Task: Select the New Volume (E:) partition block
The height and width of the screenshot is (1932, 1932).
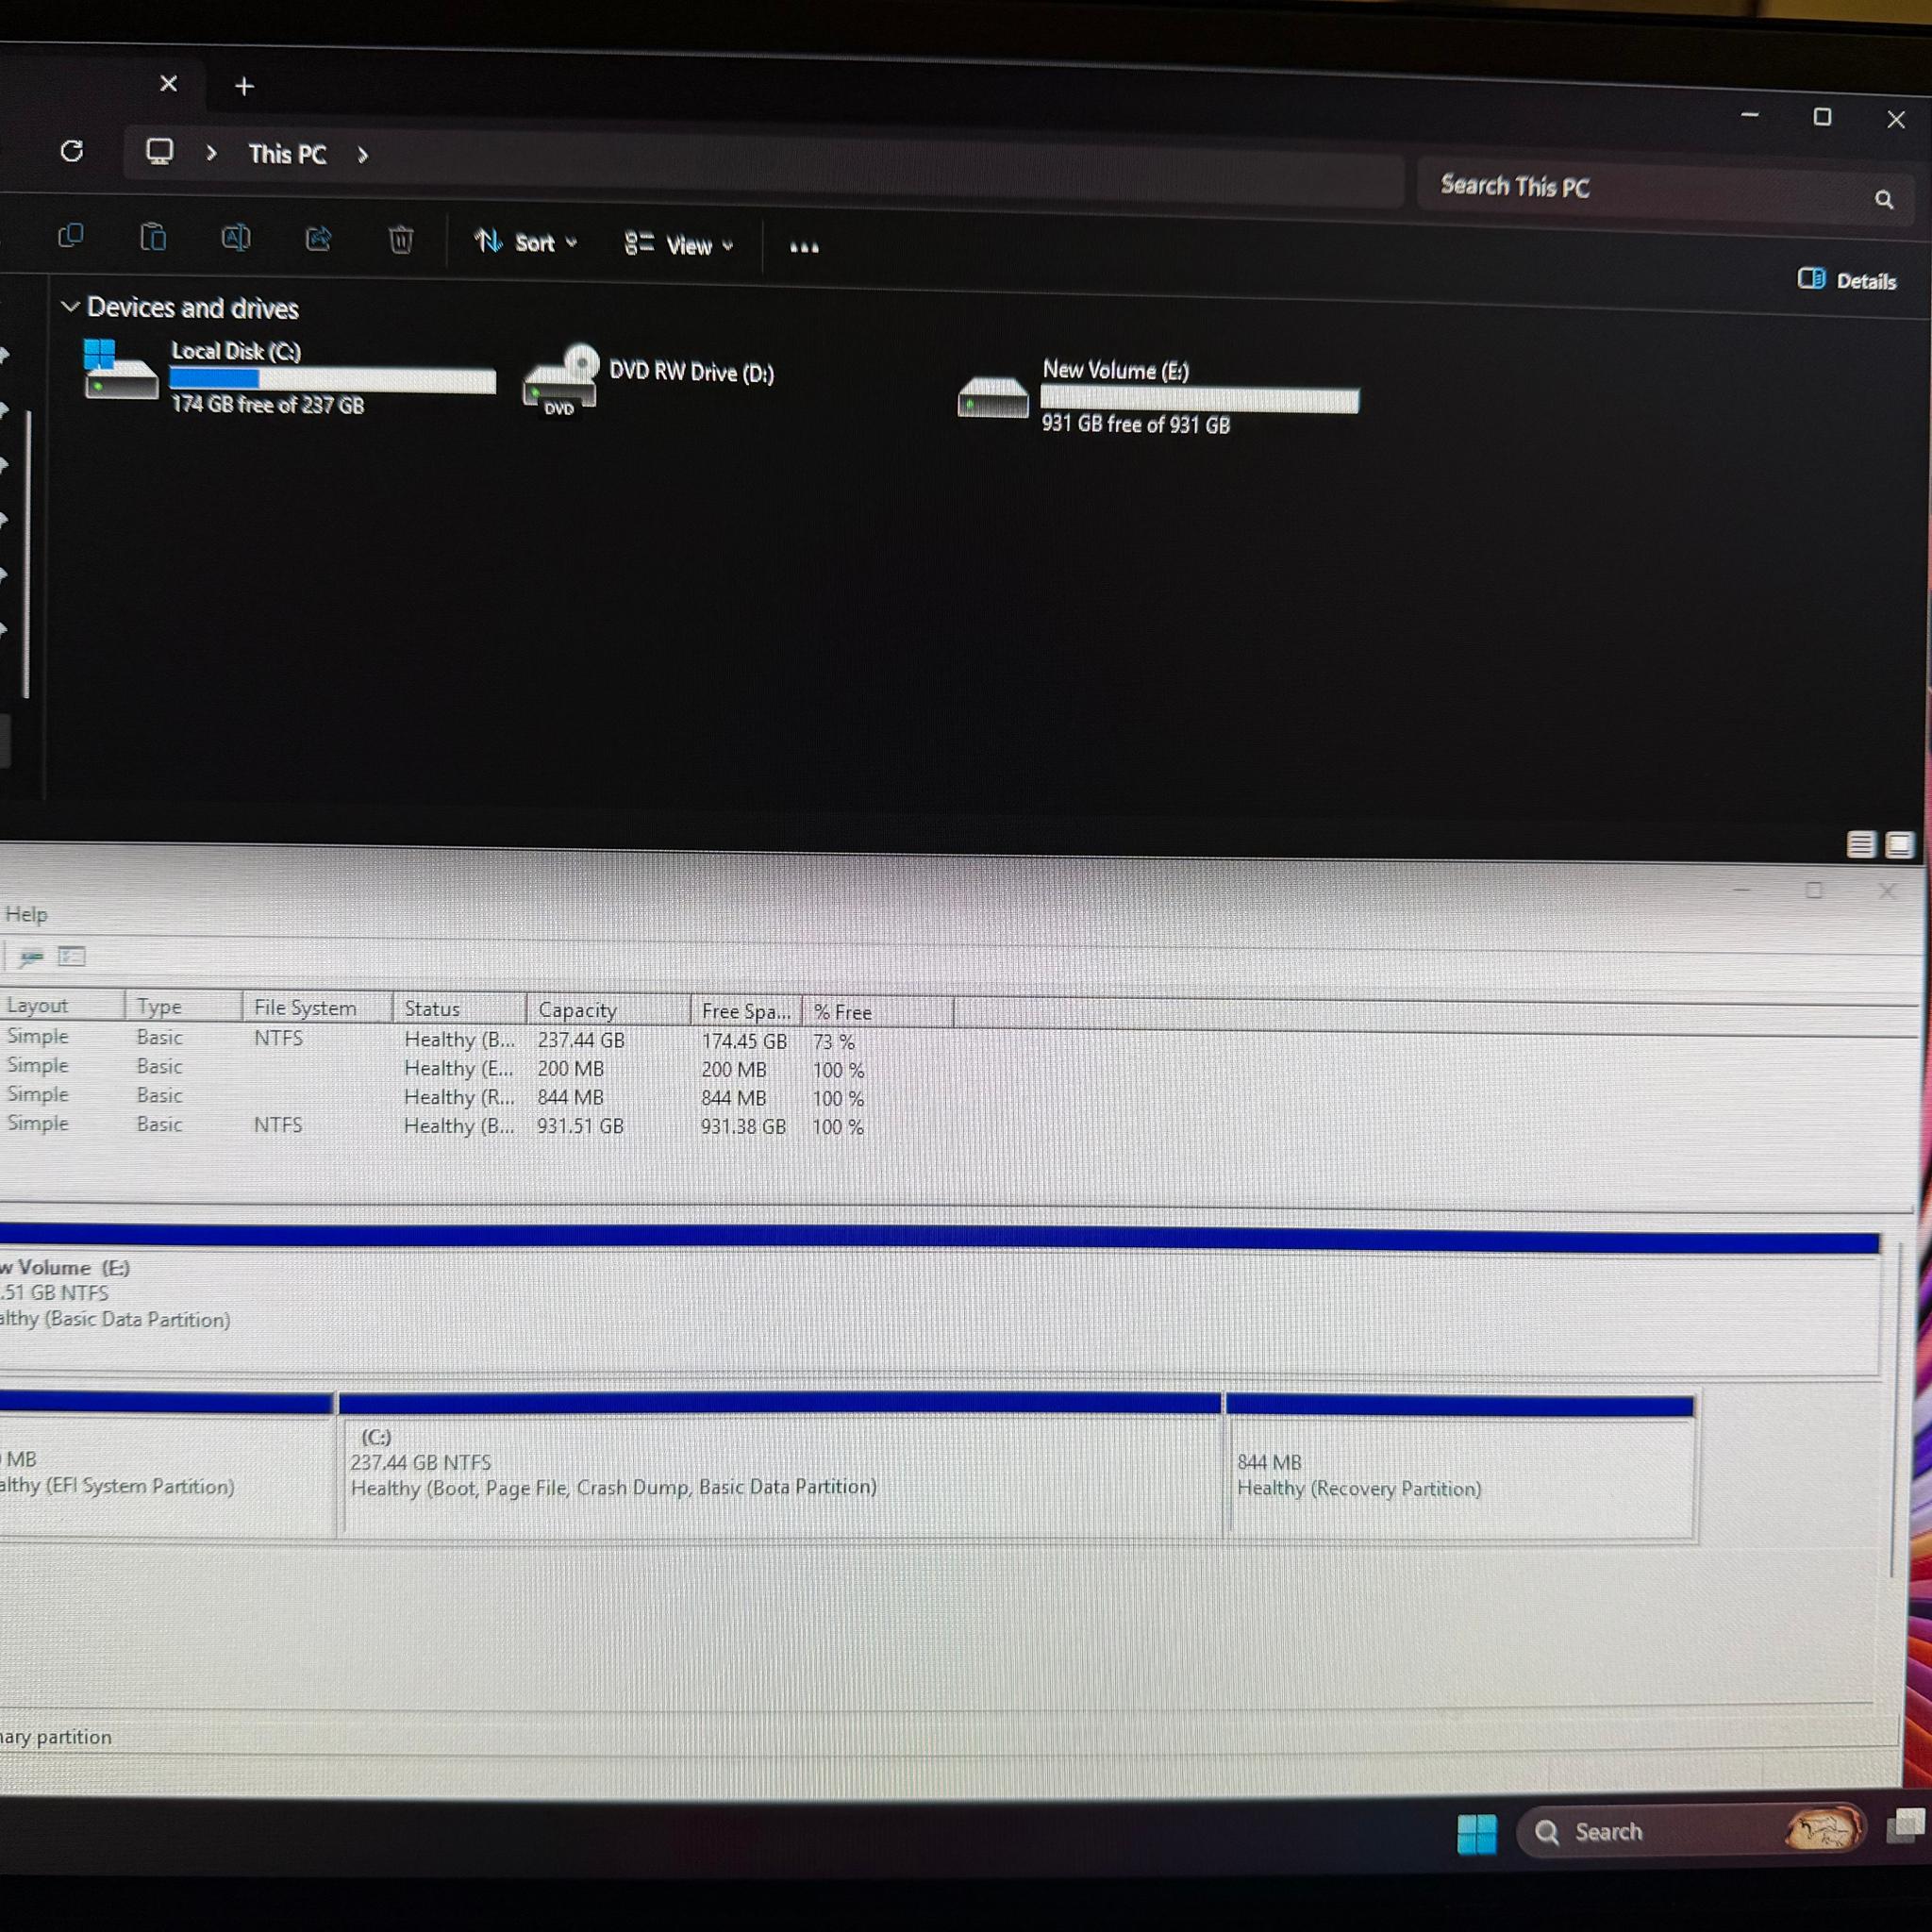Action: tap(940, 1300)
